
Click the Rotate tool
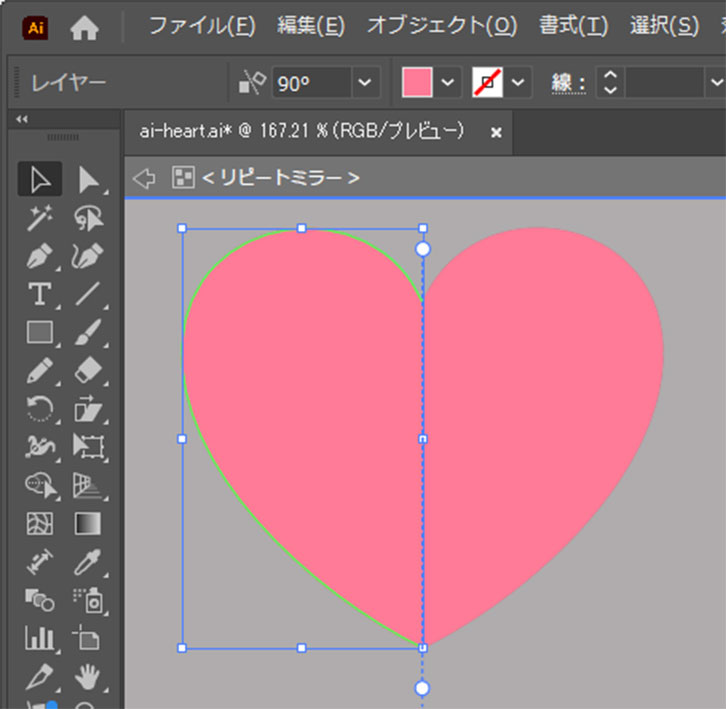pyautogui.click(x=39, y=408)
